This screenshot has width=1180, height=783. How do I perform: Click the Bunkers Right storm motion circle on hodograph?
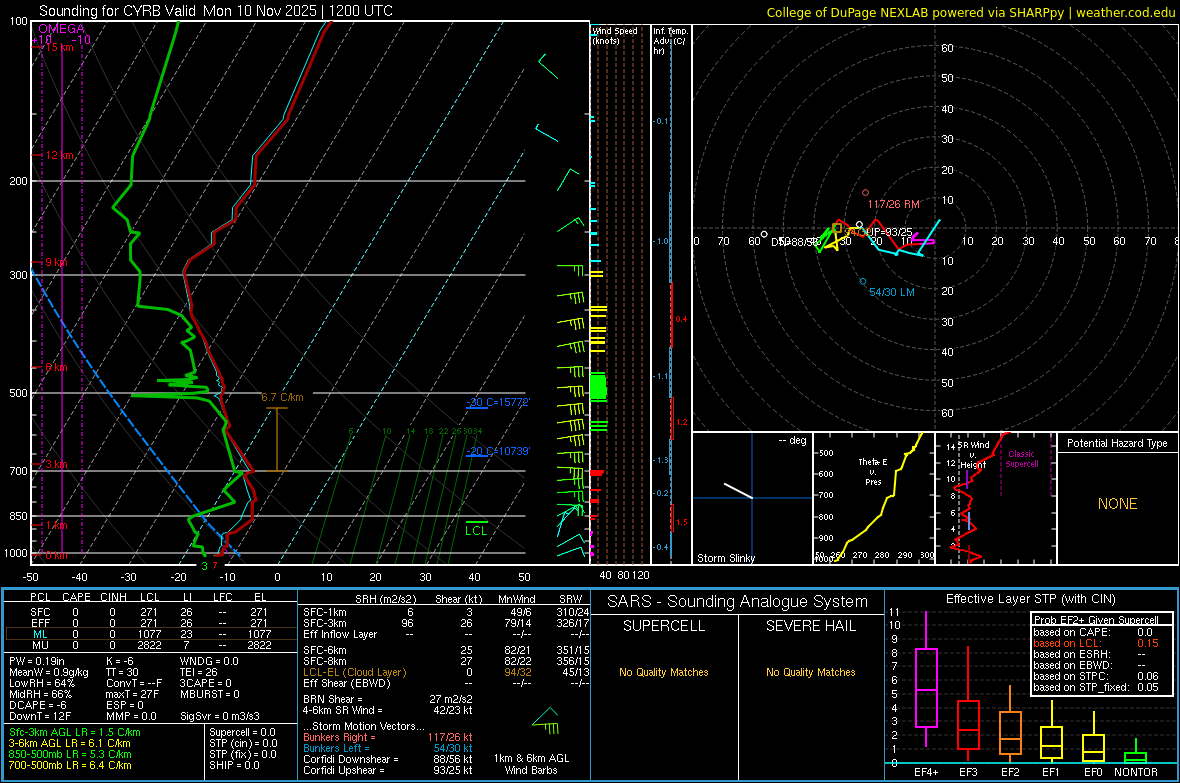(x=865, y=193)
